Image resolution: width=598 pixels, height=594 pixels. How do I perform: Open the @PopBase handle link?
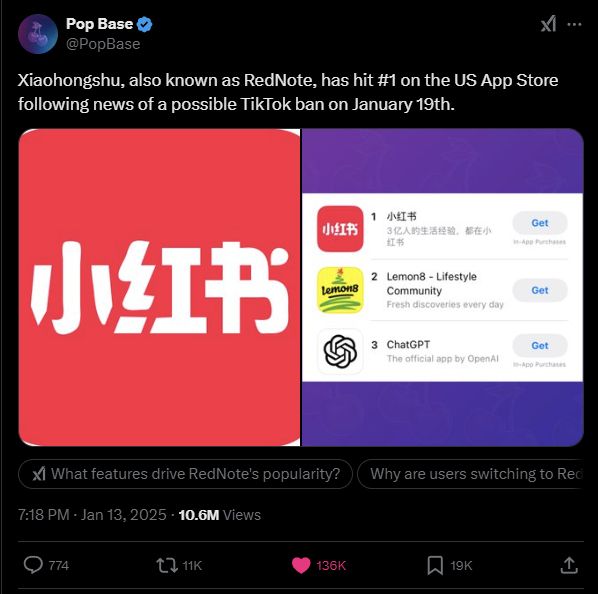point(103,44)
